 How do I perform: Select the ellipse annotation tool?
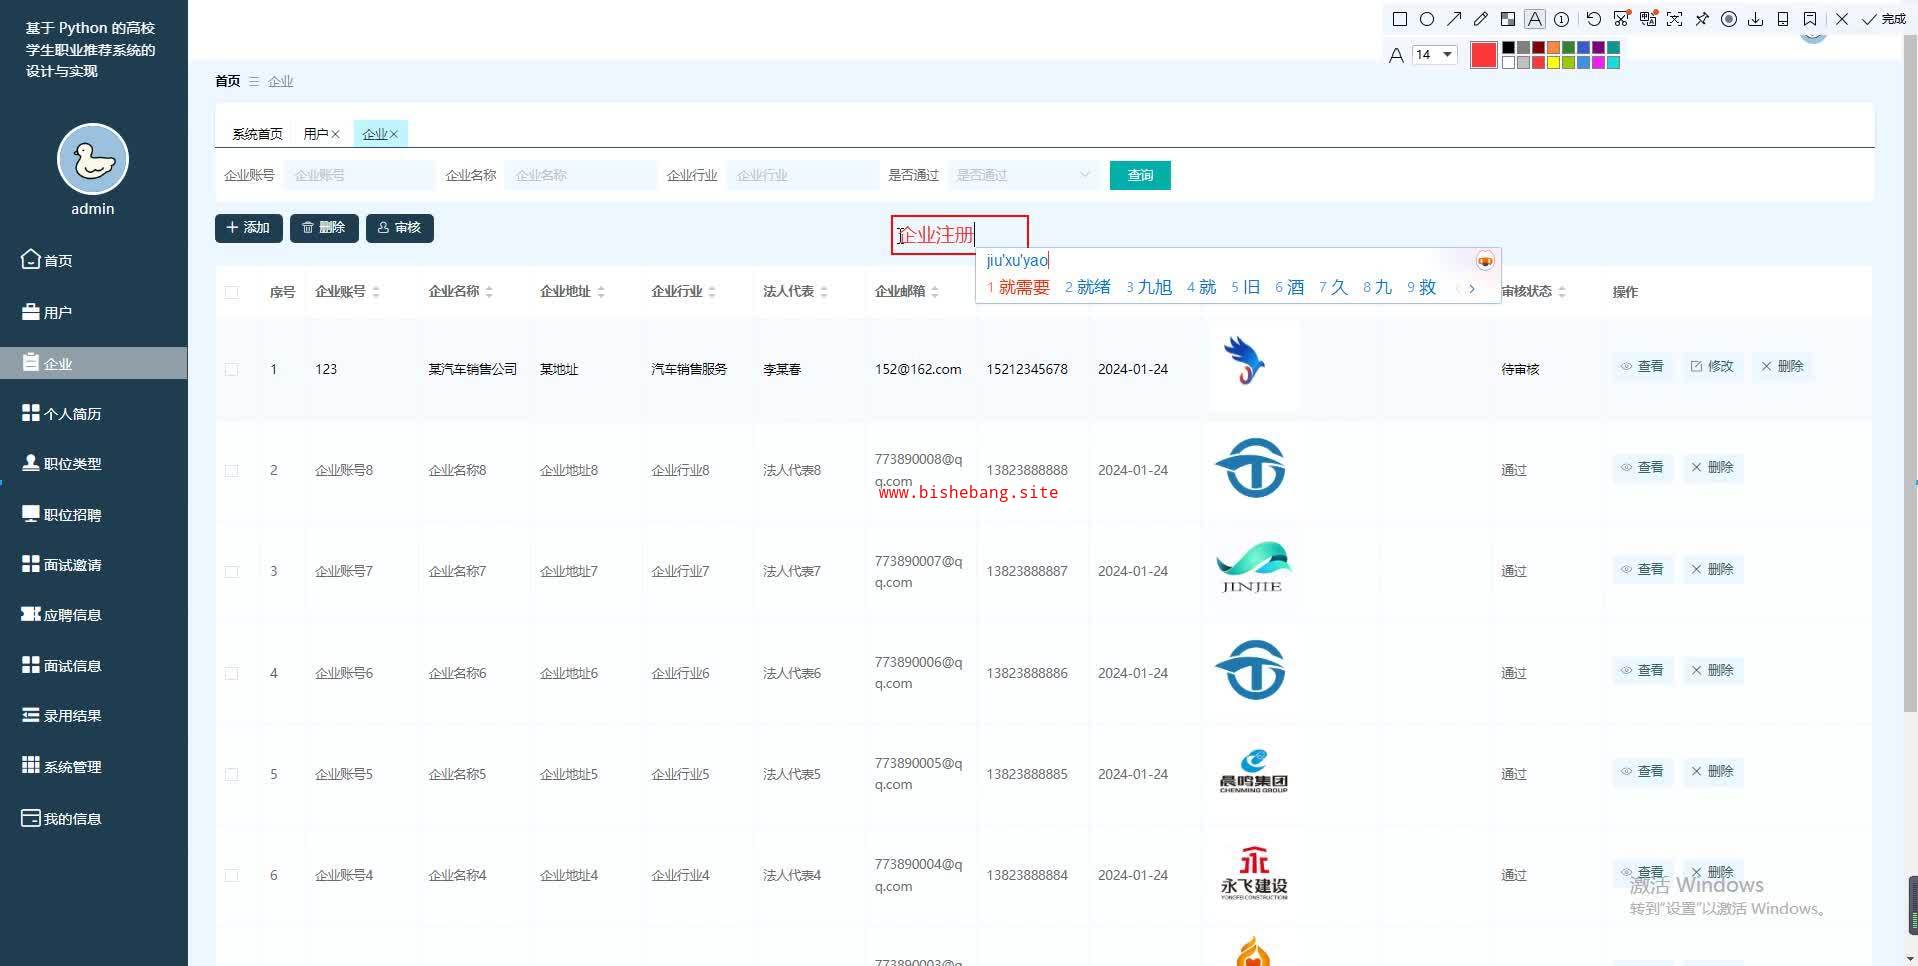[1427, 19]
